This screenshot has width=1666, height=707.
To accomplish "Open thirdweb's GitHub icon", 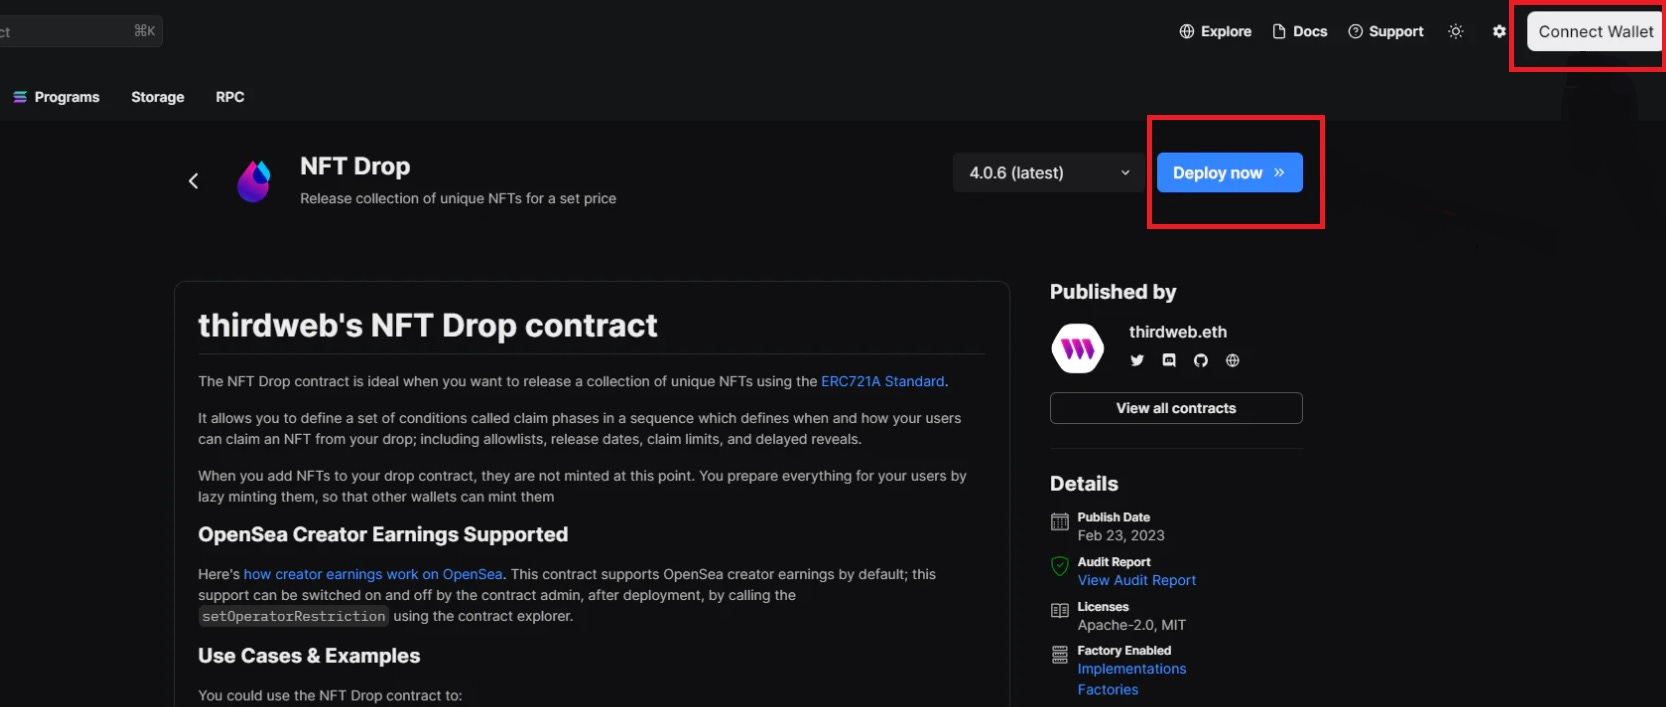I will 1201,360.
